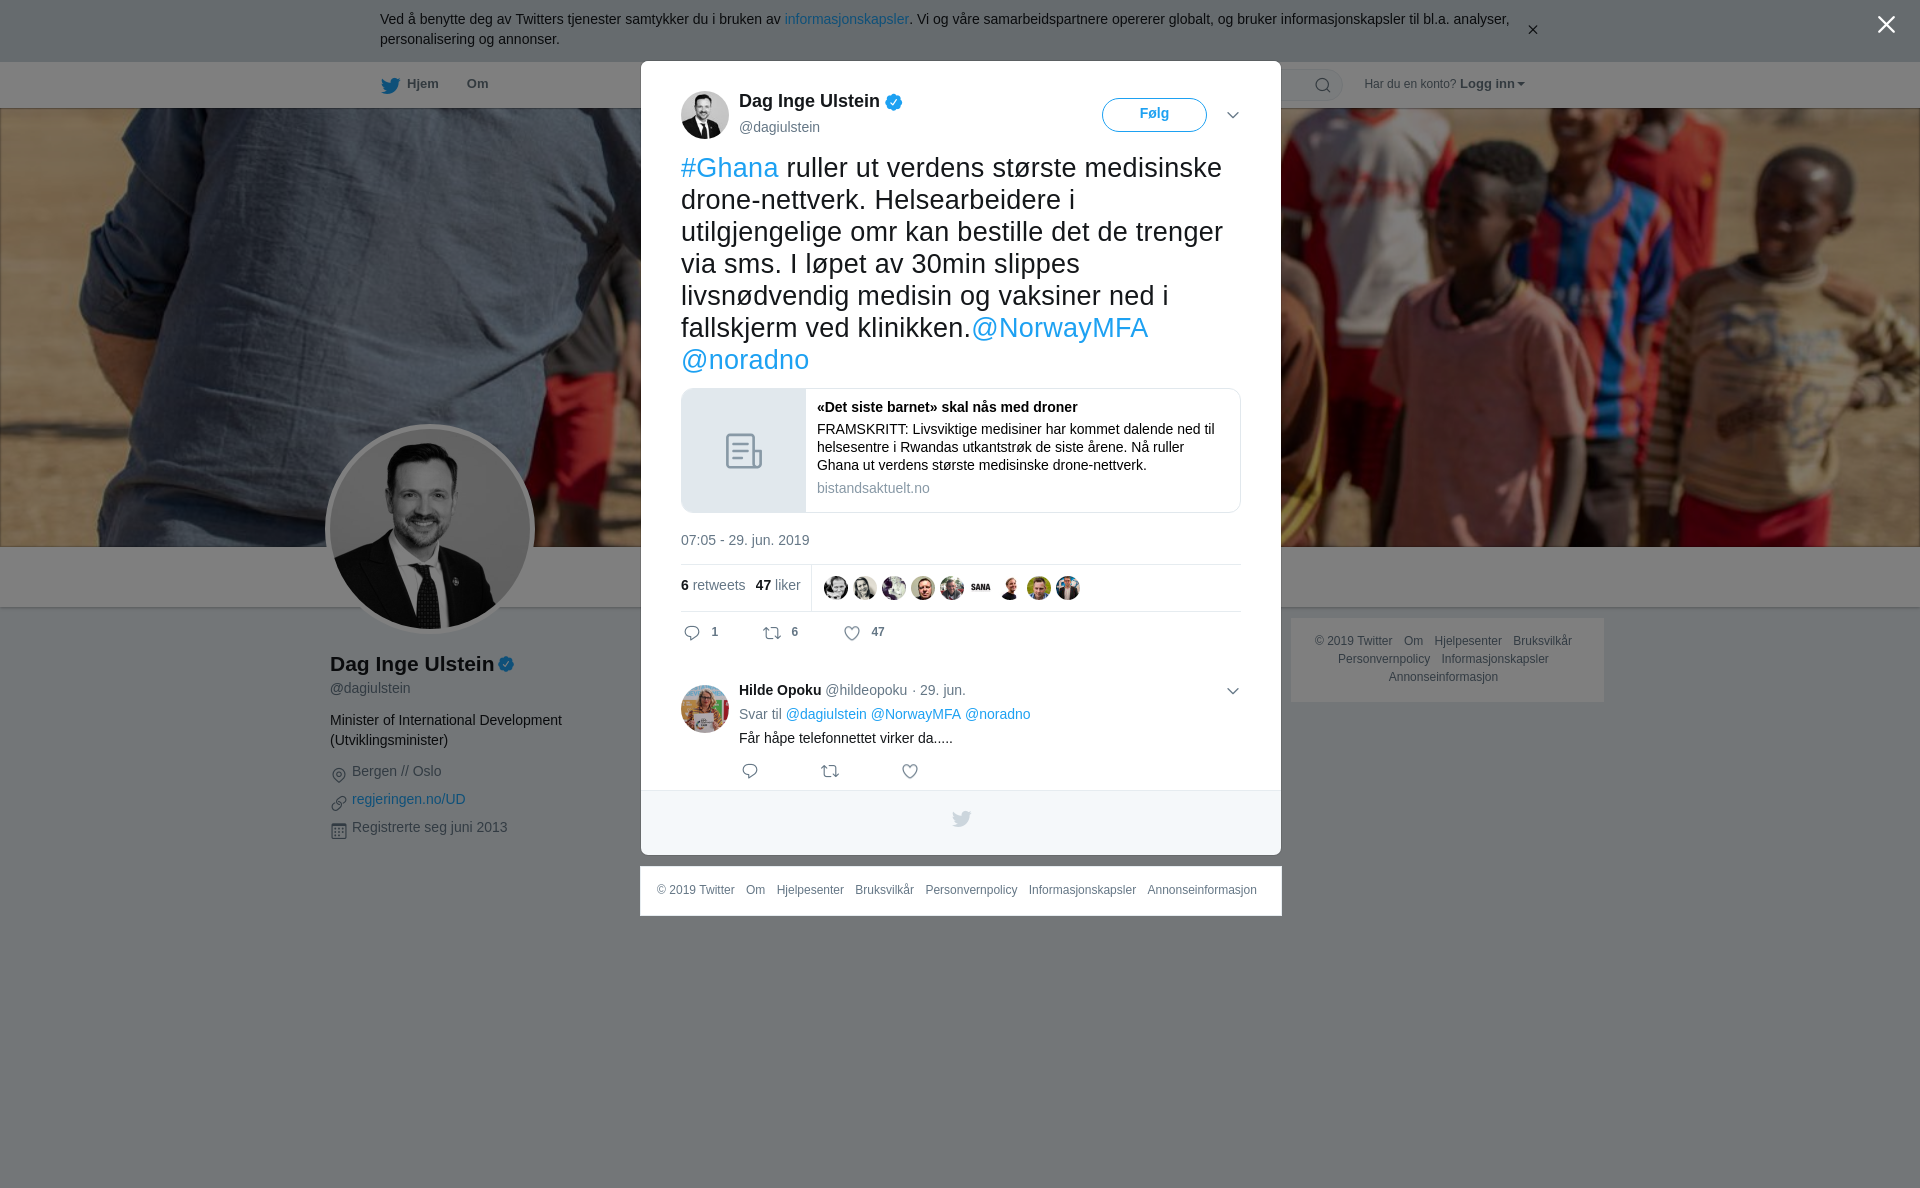Screen dimensions: 1920x1188
Task: Click the search magnifier icon
Action: pyautogui.click(x=1323, y=85)
